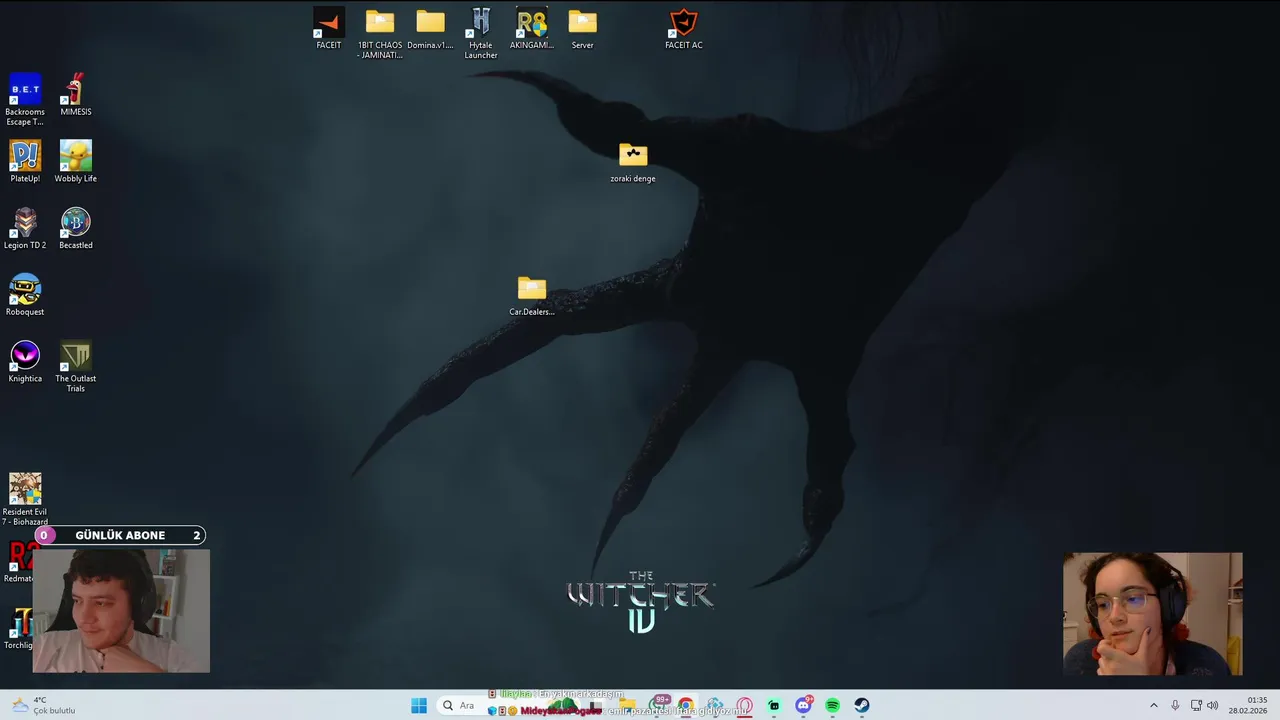Open the Windows Start menu
This screenshot has width=1280, height=720.
tap(419, 705)
